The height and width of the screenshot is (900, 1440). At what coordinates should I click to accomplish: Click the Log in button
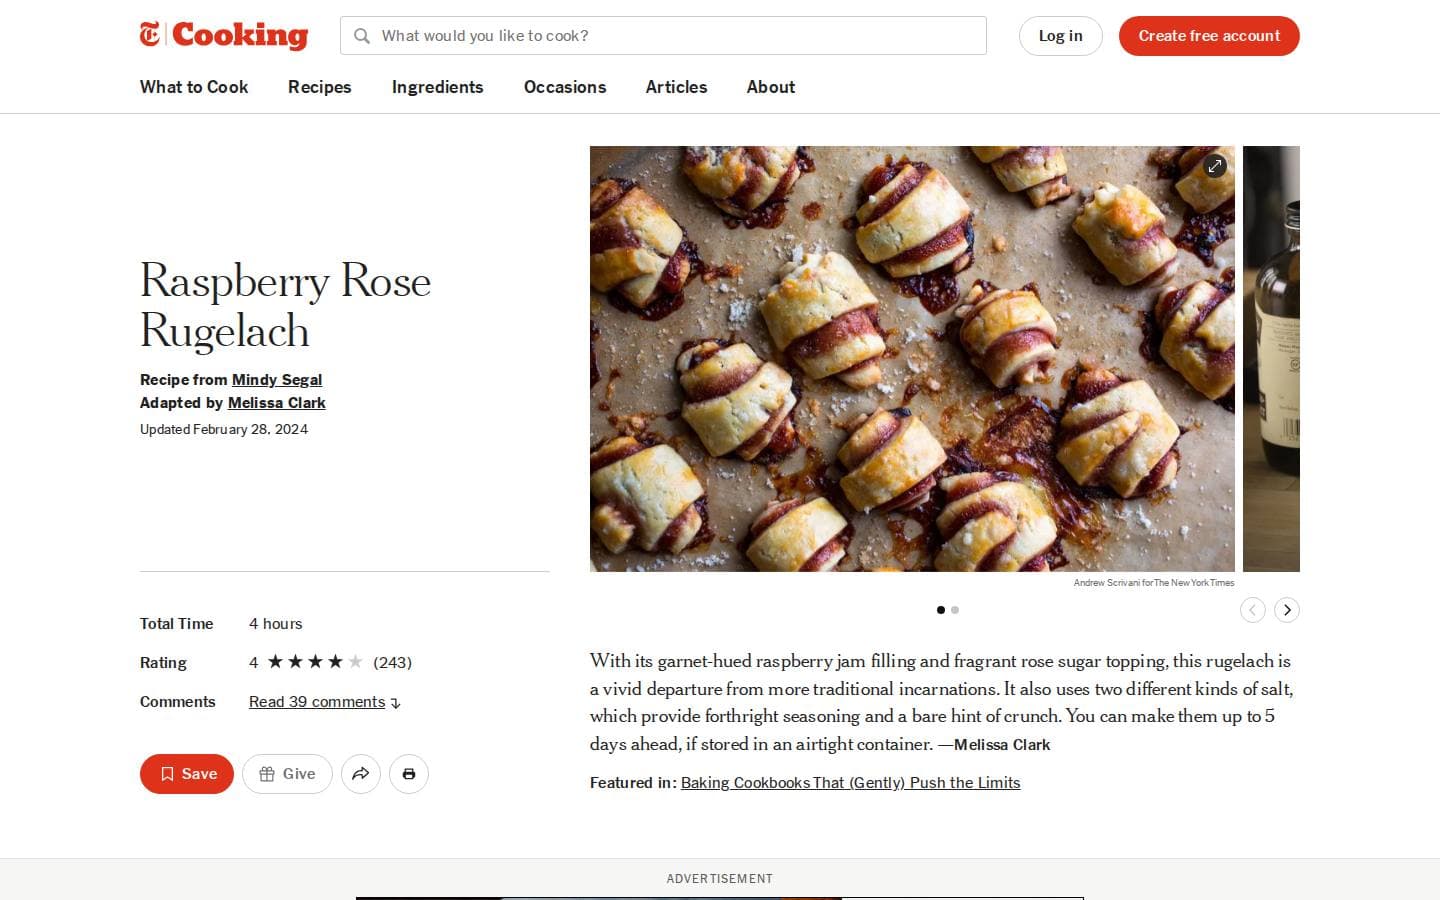coord(1060,36)
